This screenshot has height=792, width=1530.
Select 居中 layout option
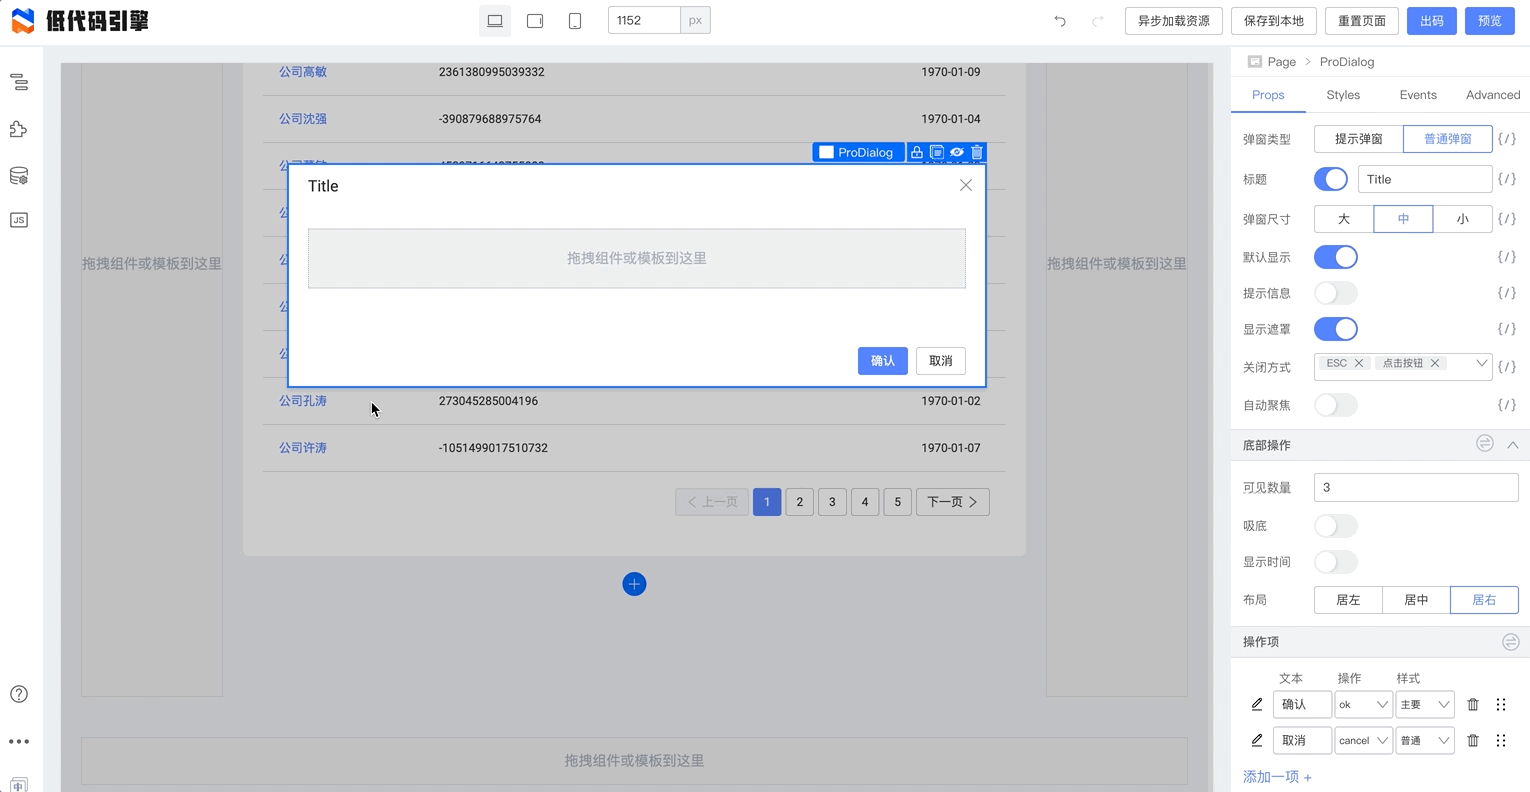(x=1416, y=600)
